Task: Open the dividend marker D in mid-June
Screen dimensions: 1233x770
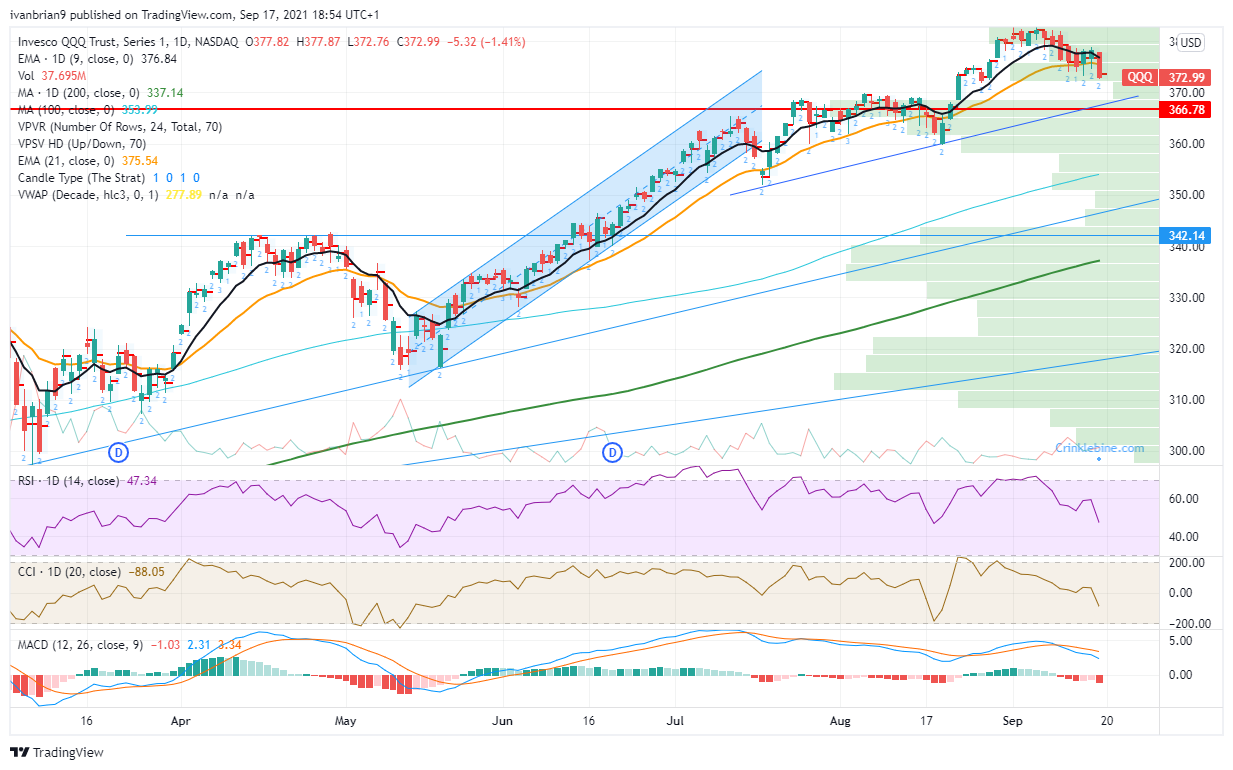Action: click(x=612, y=452)
